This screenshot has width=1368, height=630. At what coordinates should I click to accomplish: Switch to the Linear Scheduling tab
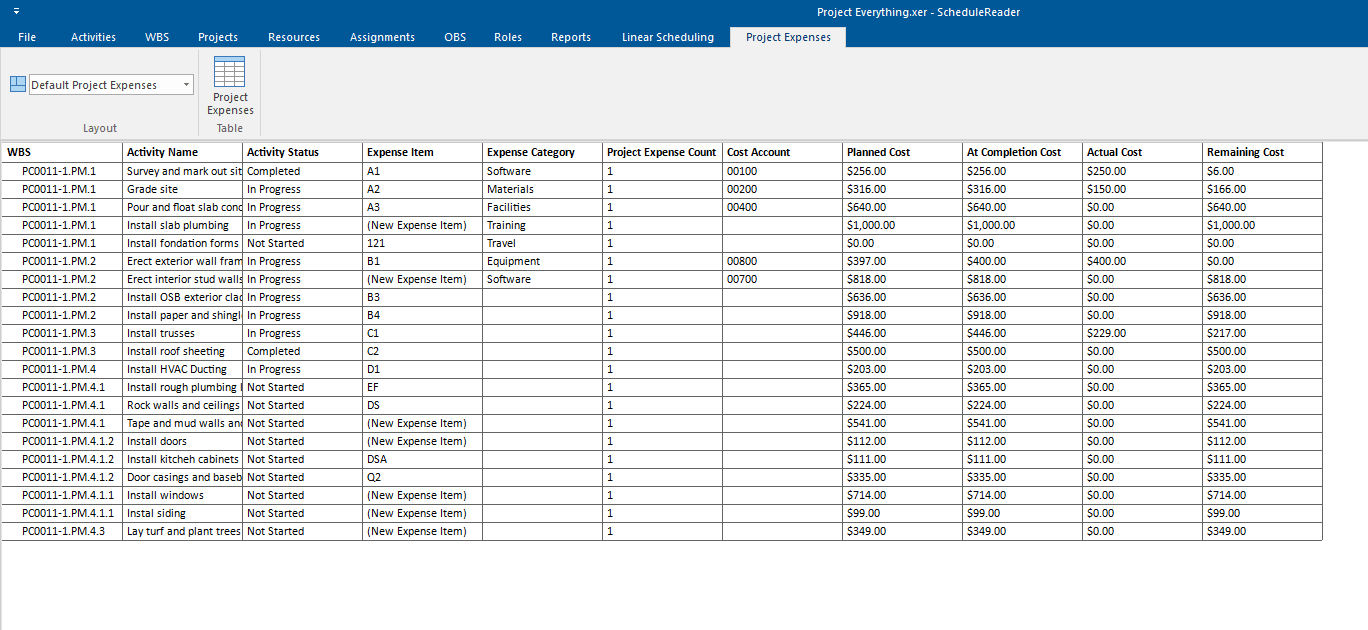coord(668,37)
